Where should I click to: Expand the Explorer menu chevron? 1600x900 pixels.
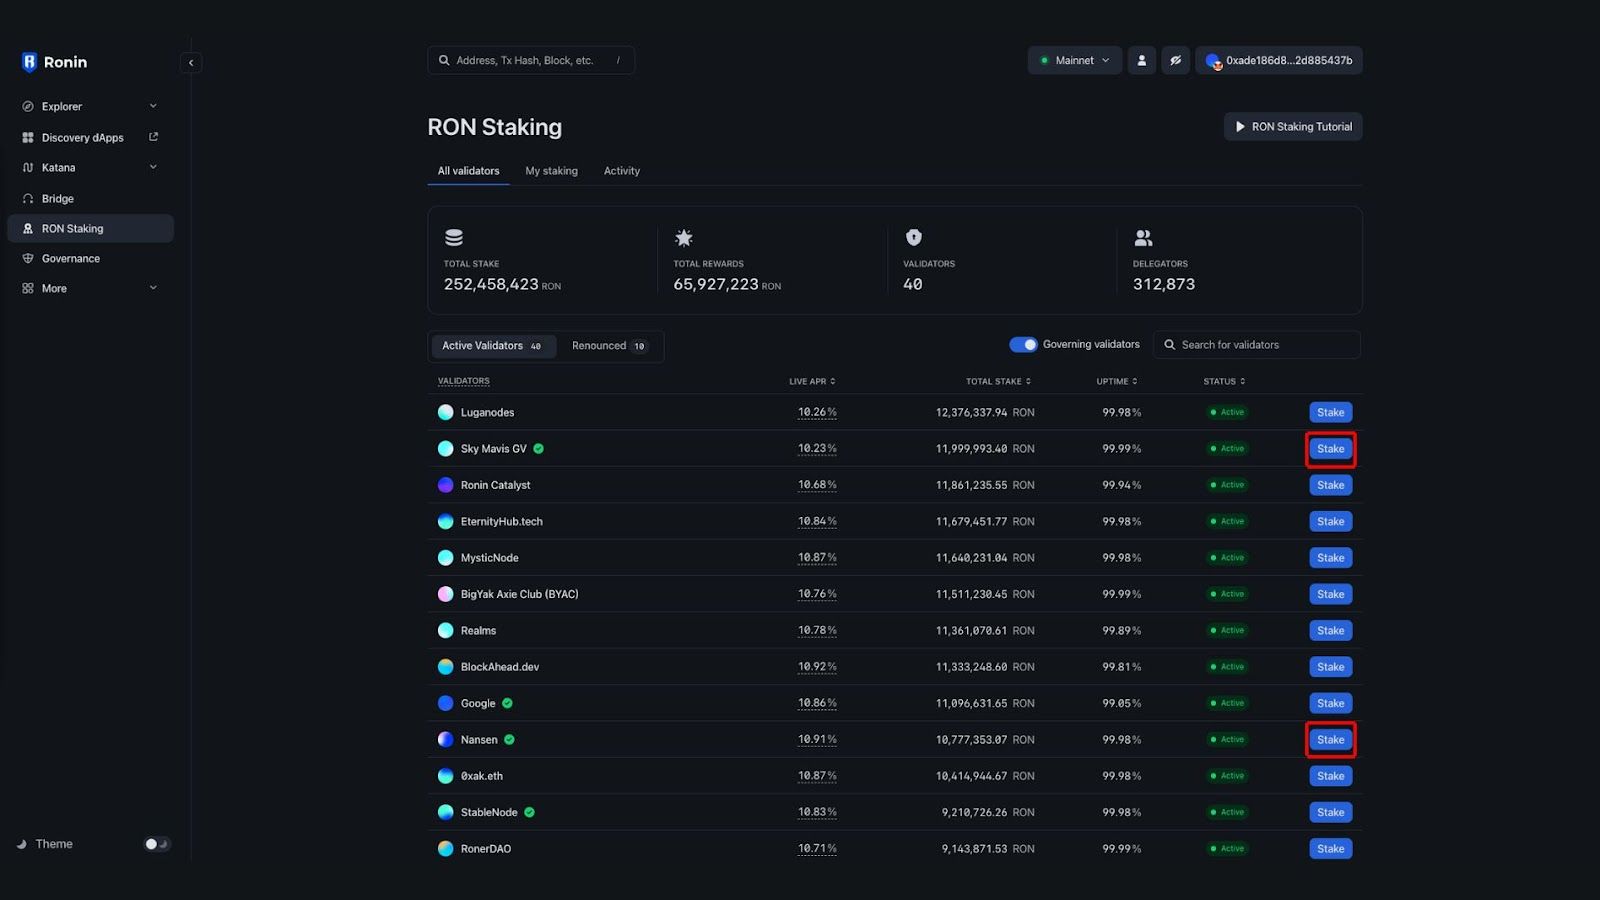[153, 106]
